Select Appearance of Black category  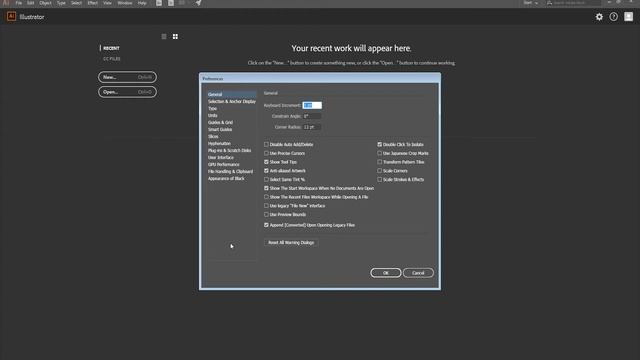226,178
